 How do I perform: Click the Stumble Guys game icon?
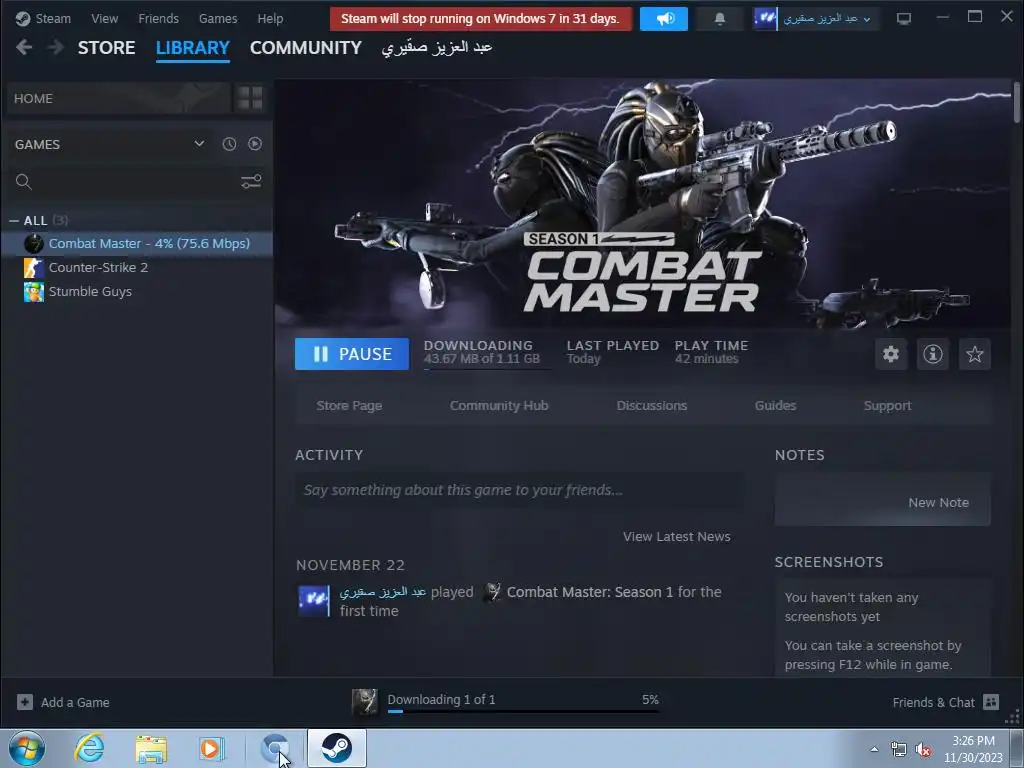pos(34,292)
